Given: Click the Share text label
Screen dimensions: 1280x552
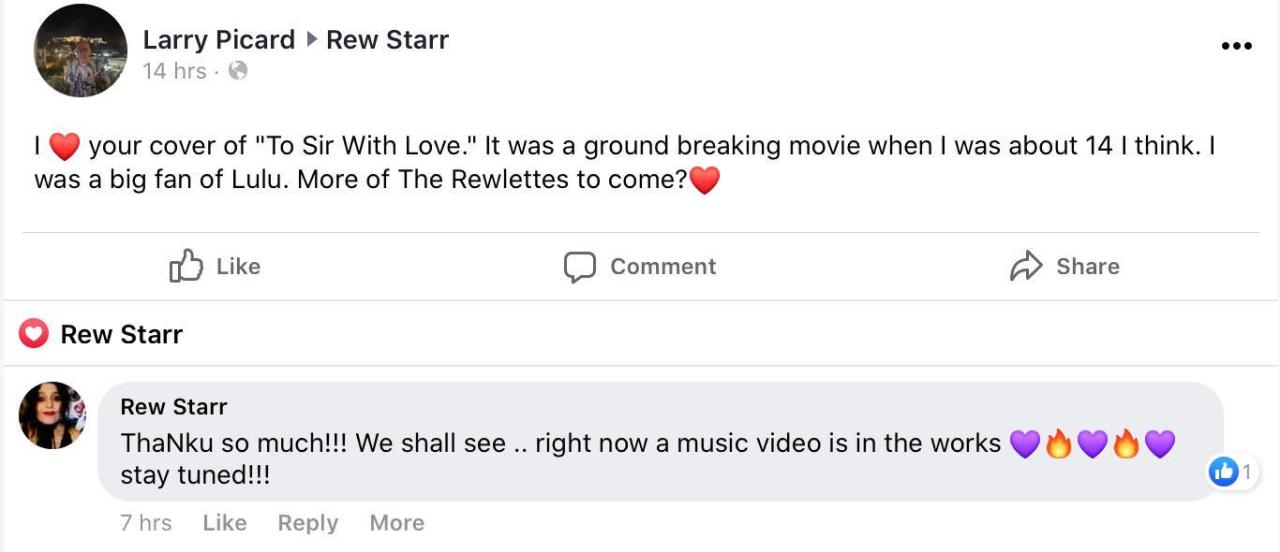Looking at the screenshot, I should [x=1088, y=266].
